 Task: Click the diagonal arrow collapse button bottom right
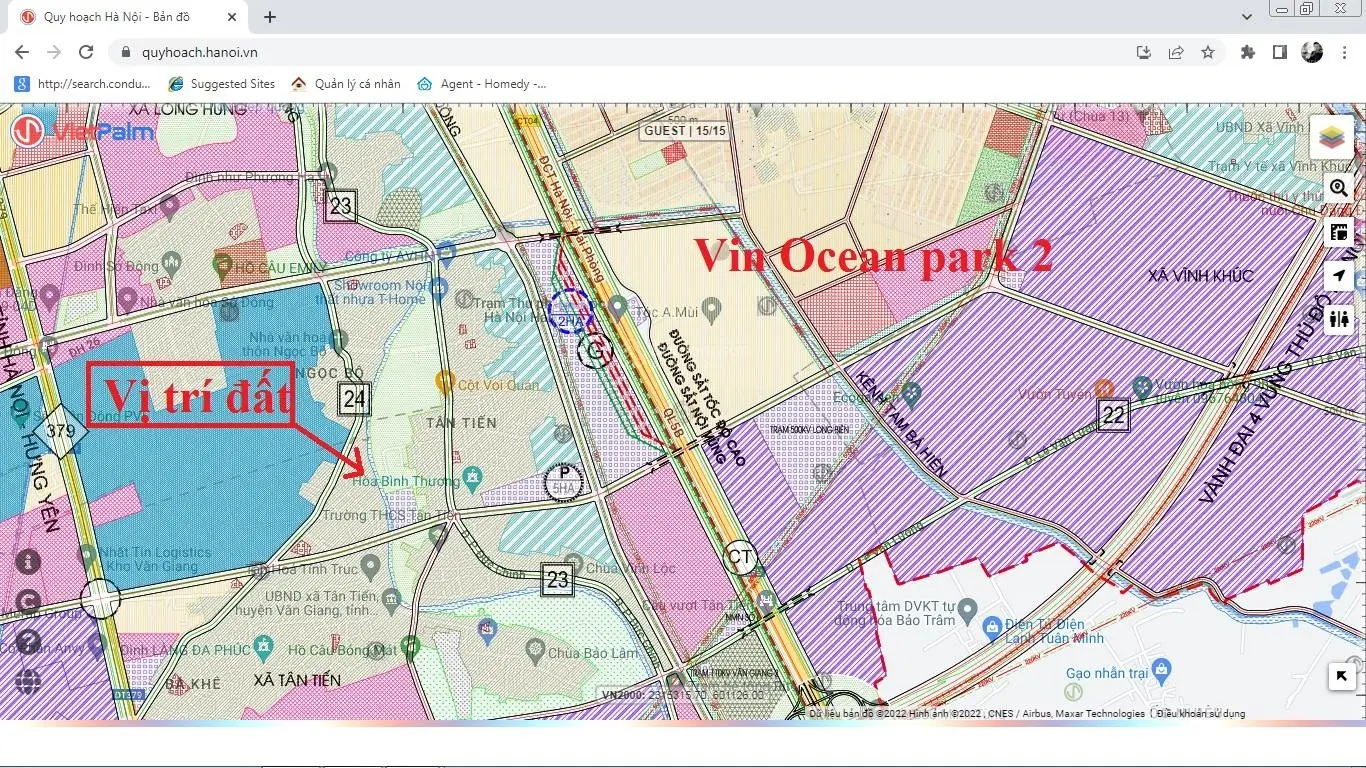point(1341,677)
